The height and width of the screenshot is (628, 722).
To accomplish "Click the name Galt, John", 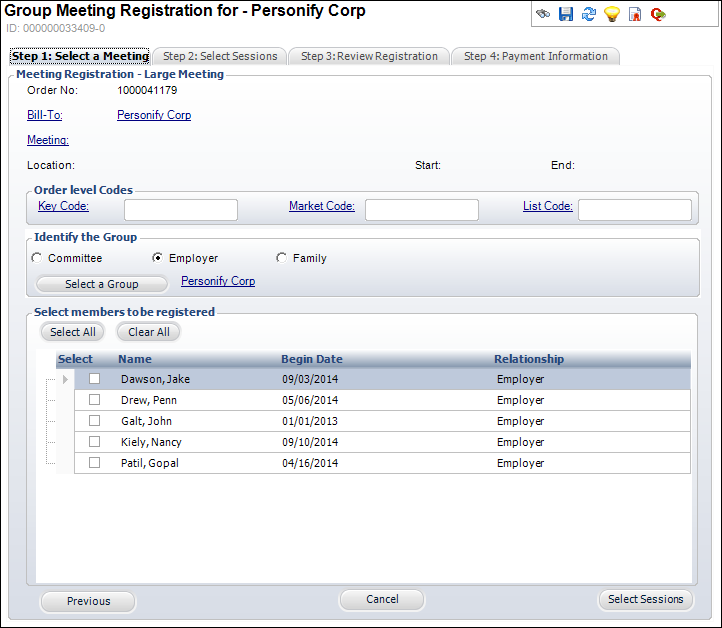I will 146,421.
